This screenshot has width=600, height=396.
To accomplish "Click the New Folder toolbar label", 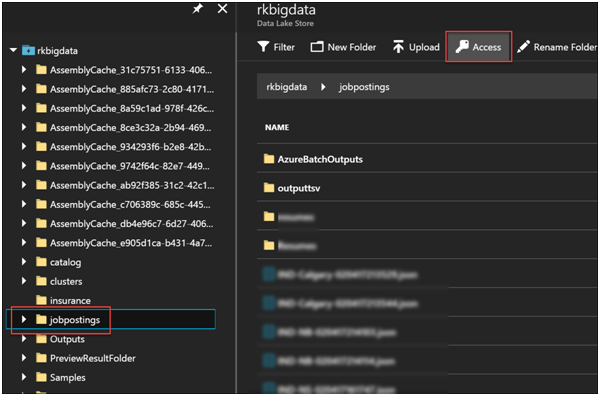I will (x=352, y=47).
